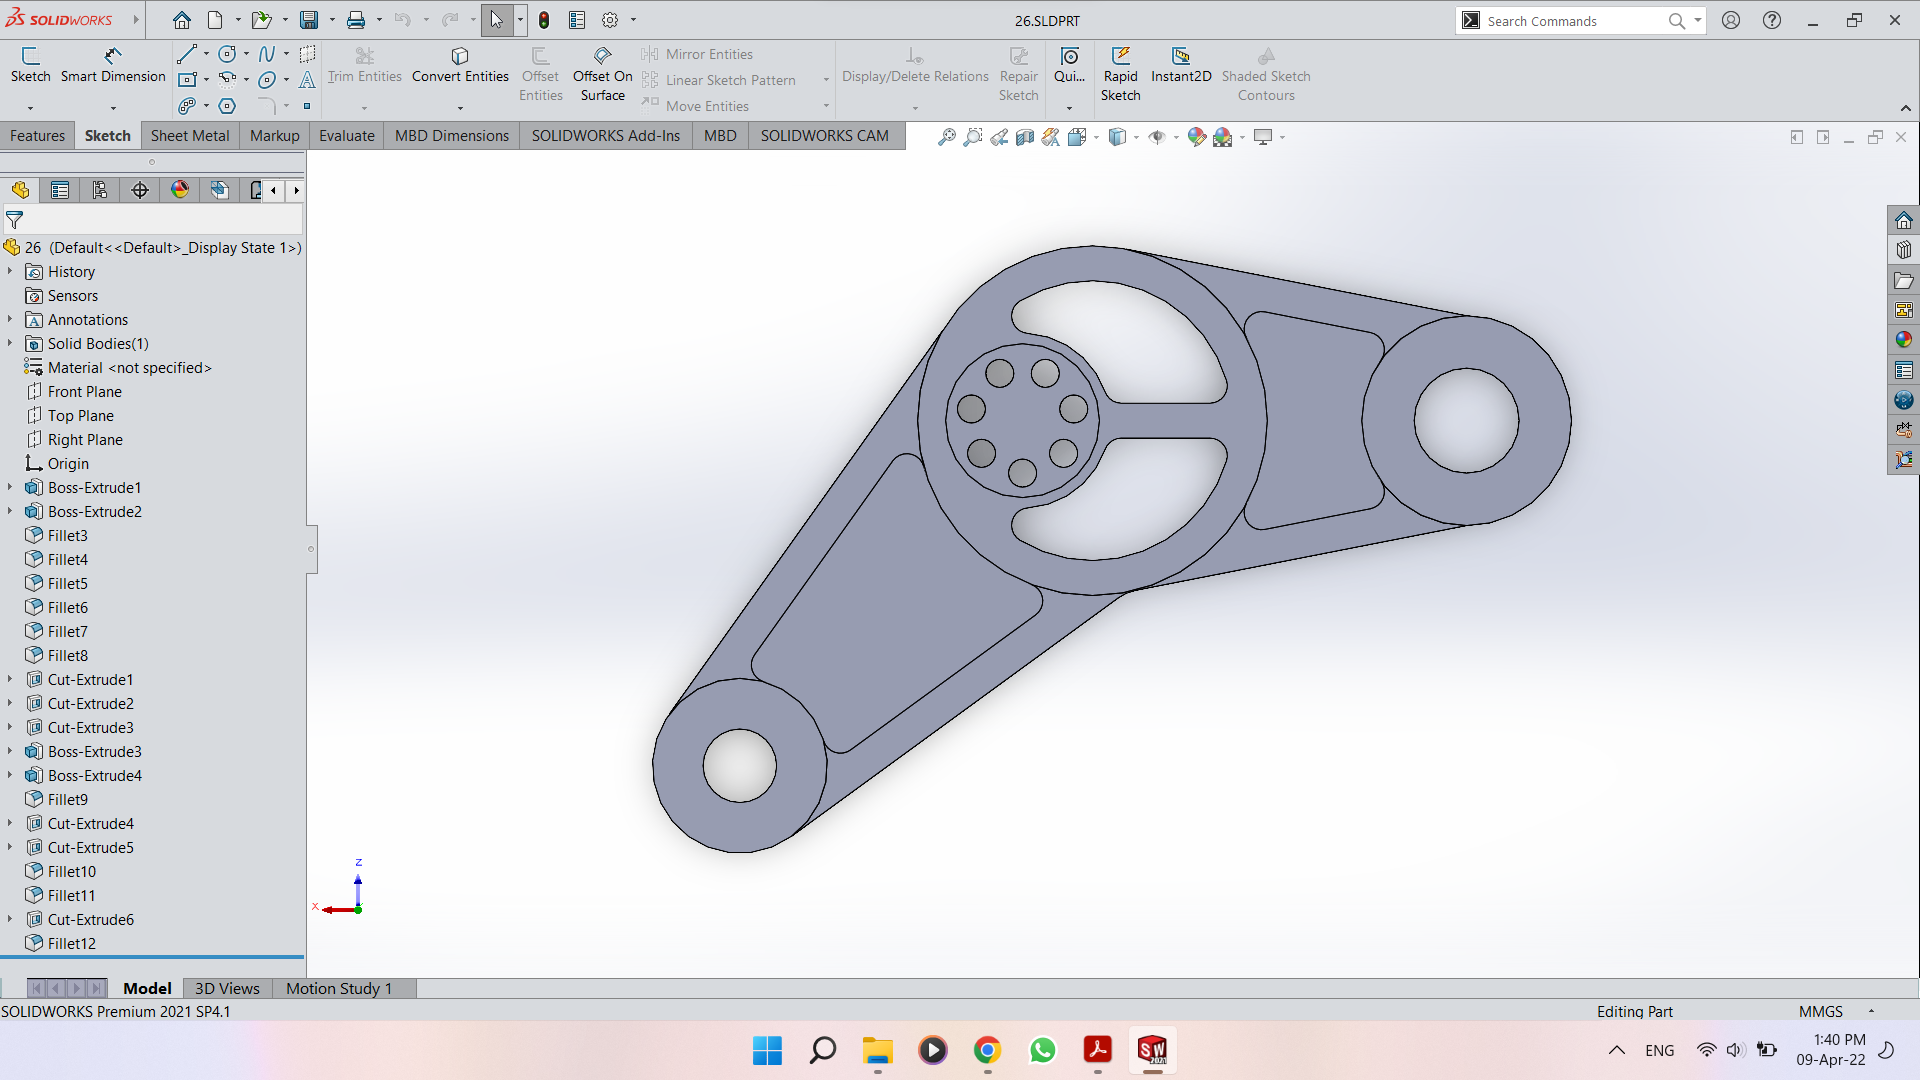Viewport: 1920px width, 1080px height.
Task: Select the Spline sketch tool
Action: pos(267,54)
